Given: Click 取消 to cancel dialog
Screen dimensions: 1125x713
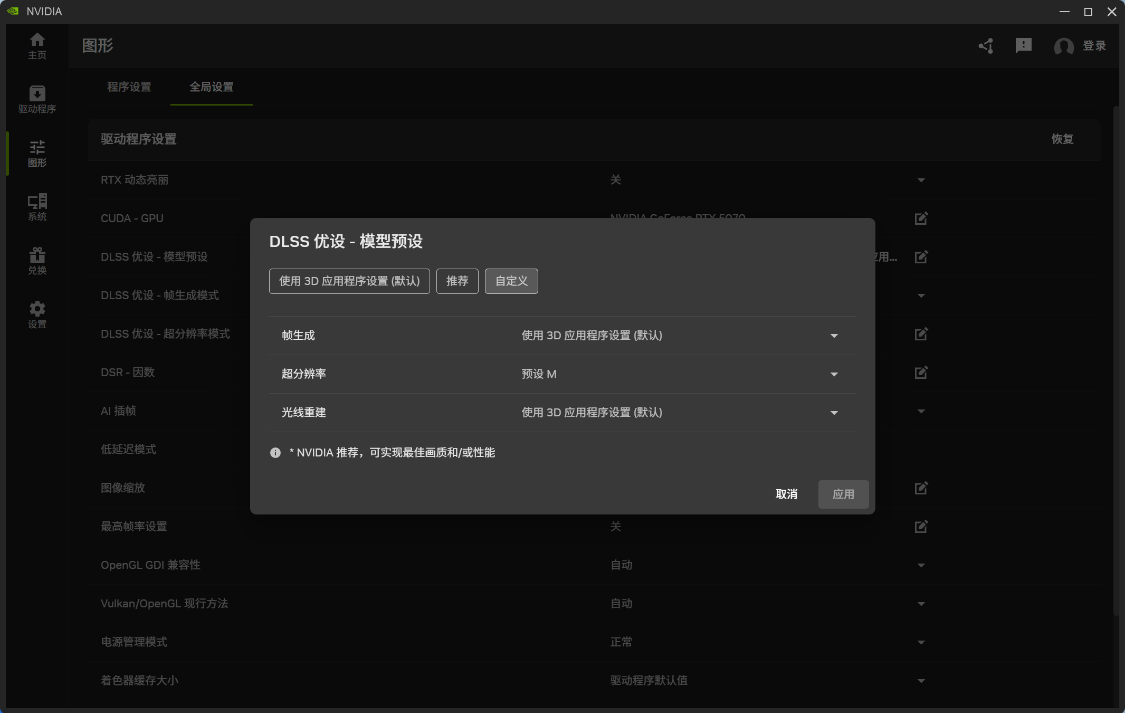Looking at the screenshot, I should pos(786,494).
